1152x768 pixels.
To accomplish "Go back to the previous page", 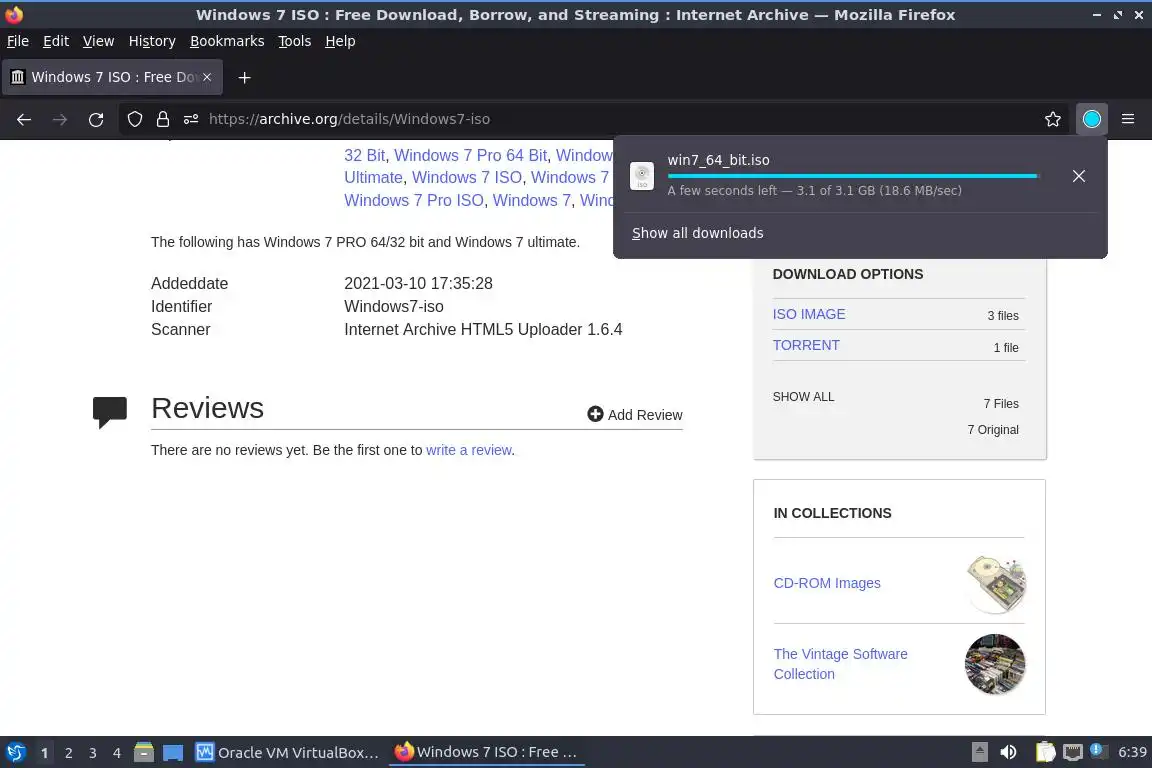I will coord(24,119).
